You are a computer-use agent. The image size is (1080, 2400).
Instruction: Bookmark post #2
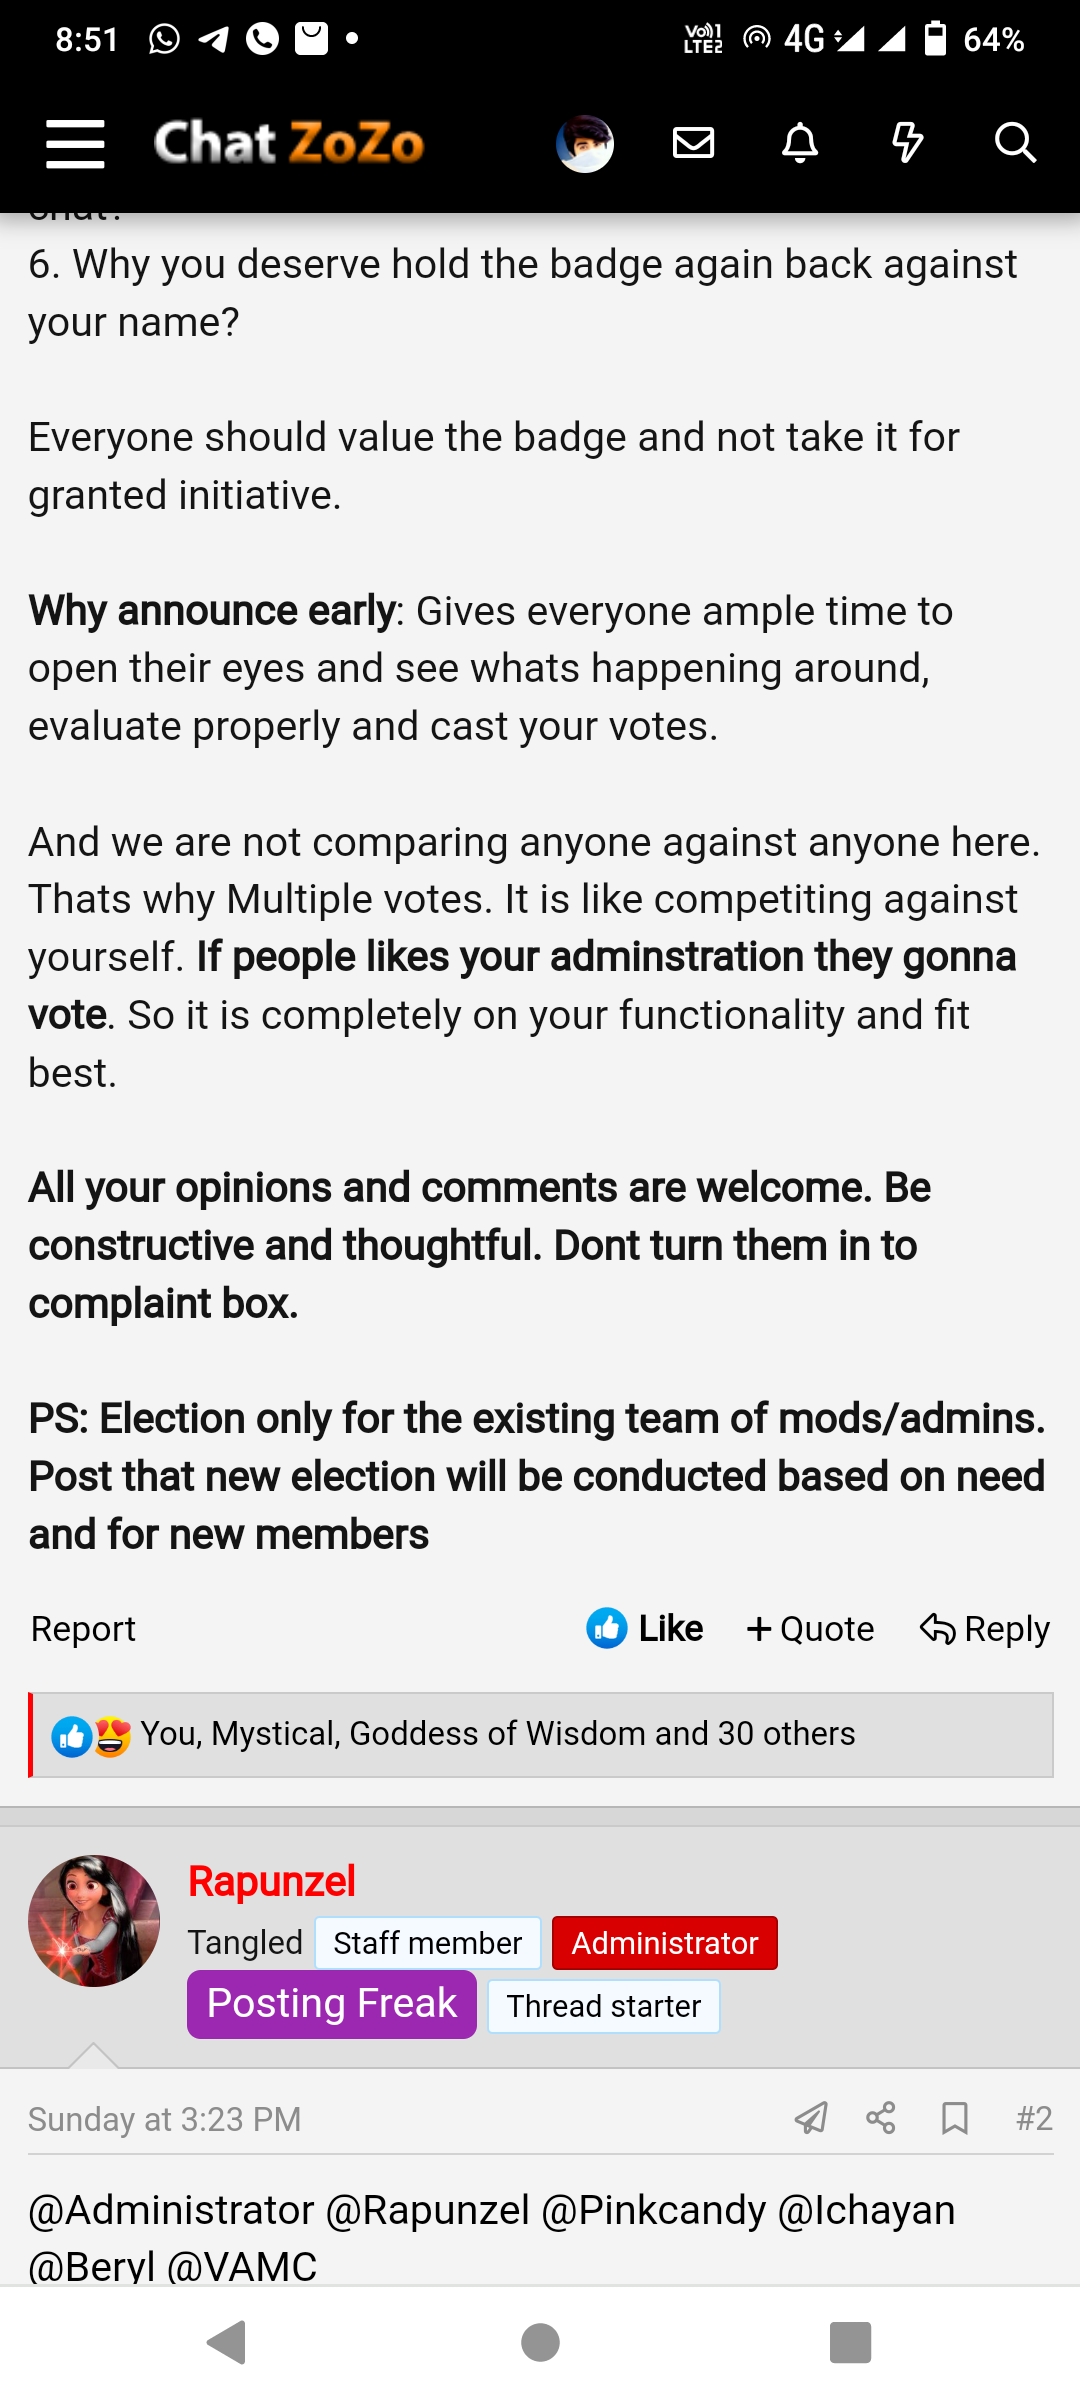click(955, 2118)
